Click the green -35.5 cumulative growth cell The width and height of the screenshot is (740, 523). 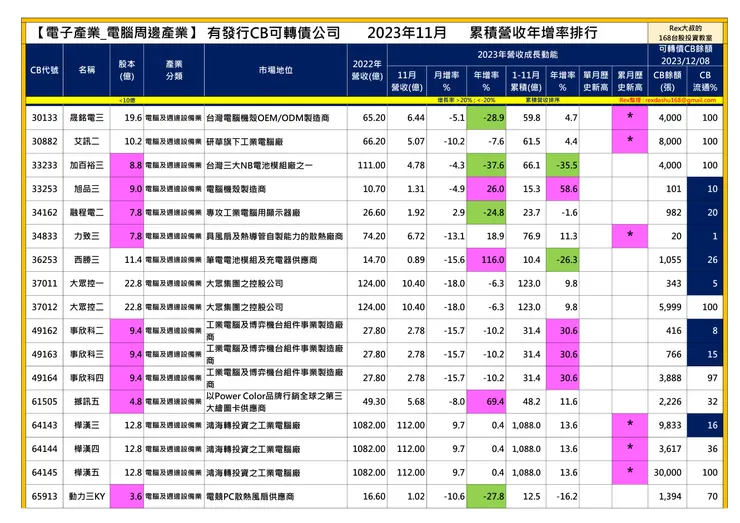(563, 165)
